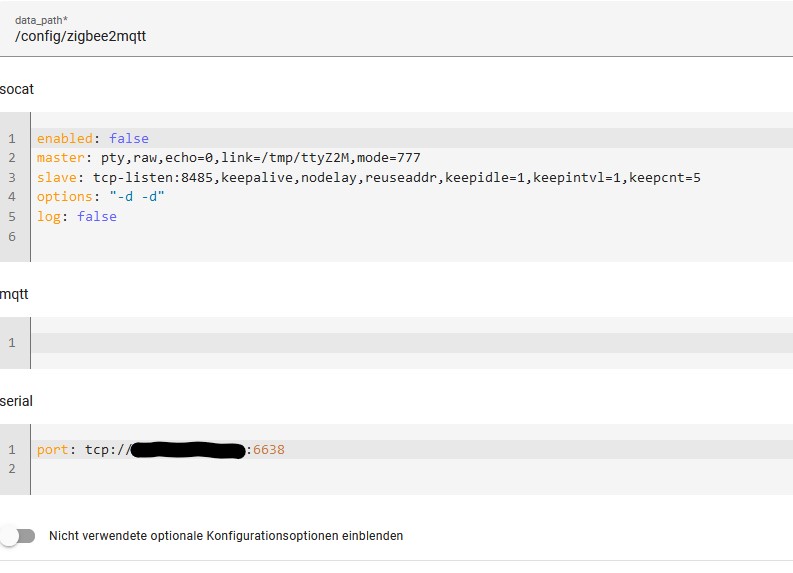
Task: Click the :6638 port number
Action: click(x=266, y=450)
